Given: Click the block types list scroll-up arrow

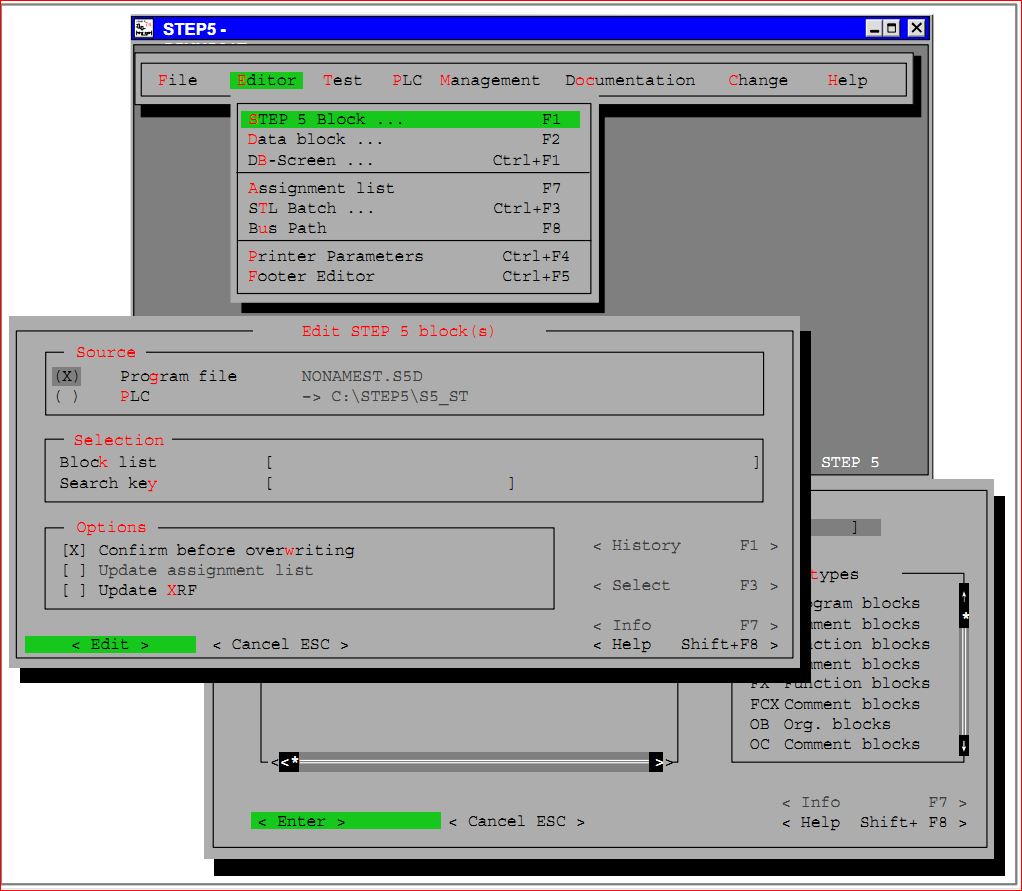Looking at the screenshot, I should tap(964, 595).
